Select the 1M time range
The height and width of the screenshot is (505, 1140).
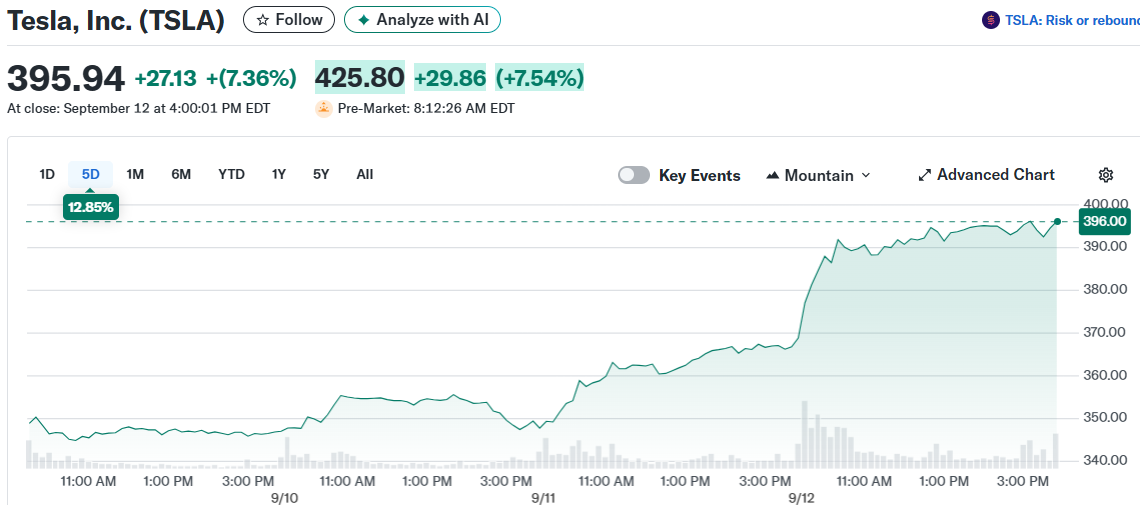[x=135, y=174]
